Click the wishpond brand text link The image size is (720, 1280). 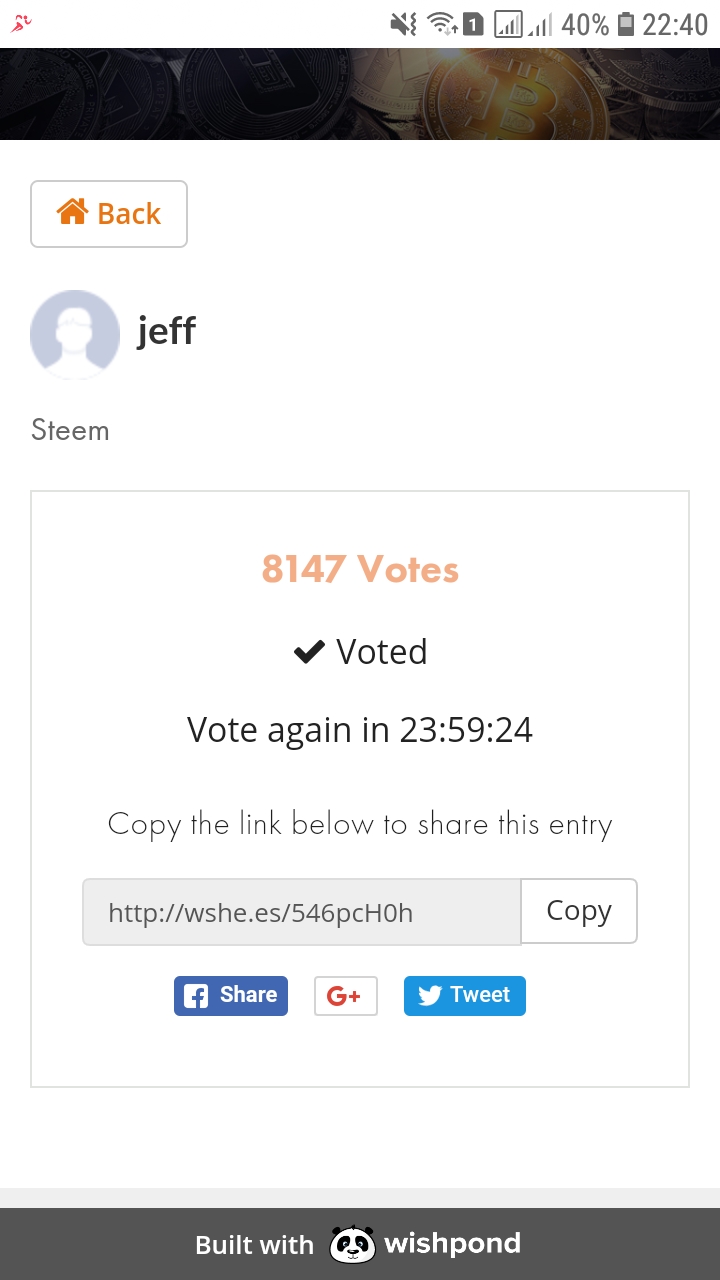(x=452, y=1244)
